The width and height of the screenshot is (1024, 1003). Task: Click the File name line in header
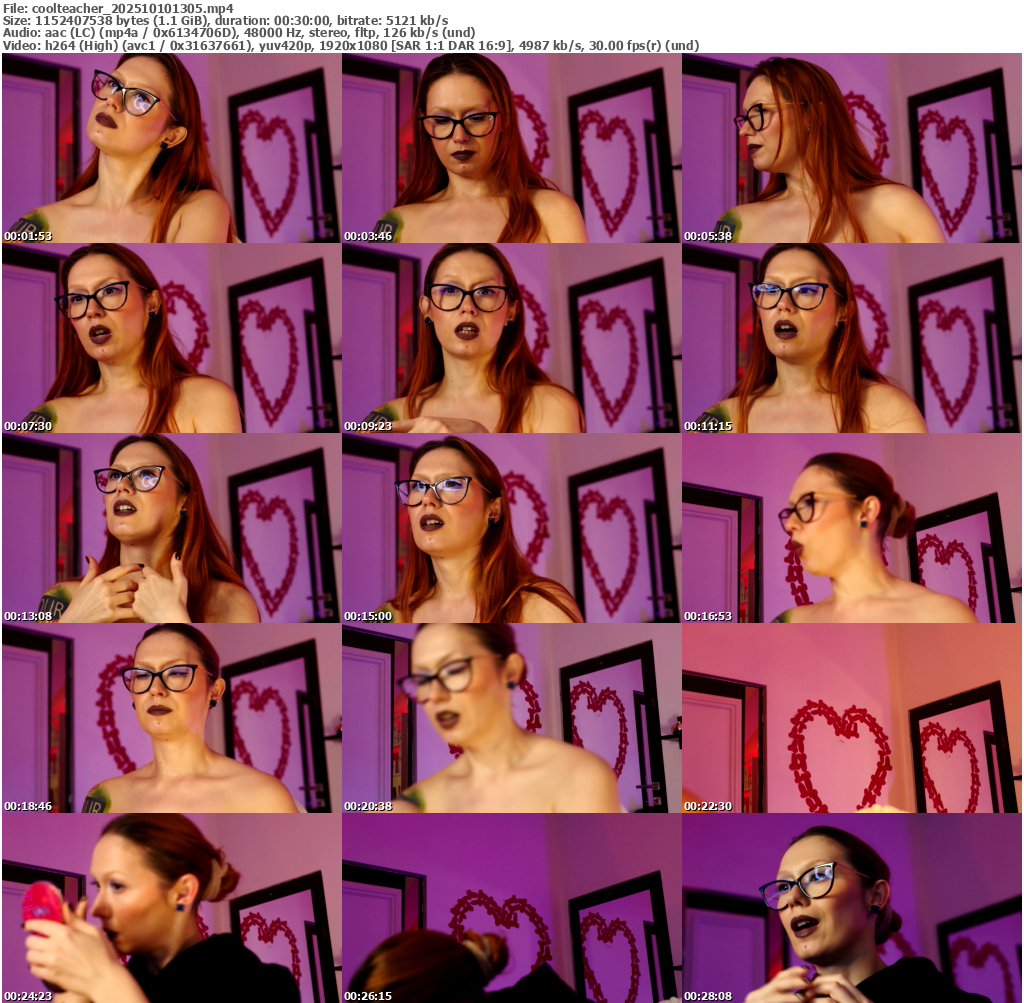tap(119, 8)
